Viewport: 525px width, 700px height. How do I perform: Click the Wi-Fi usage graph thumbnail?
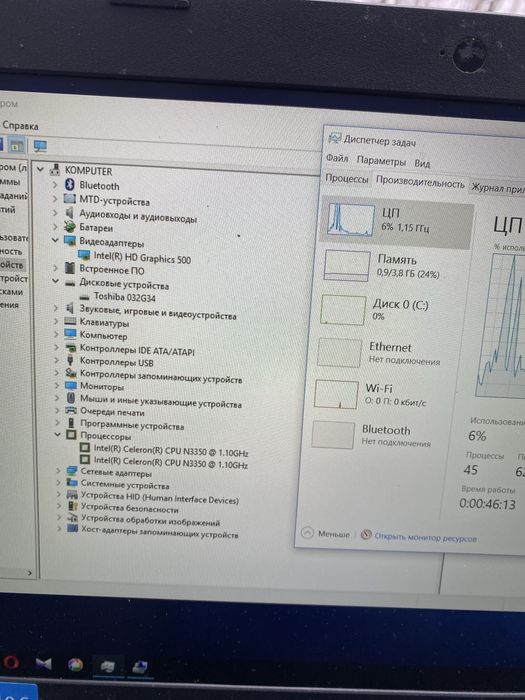tap(337, 394)
